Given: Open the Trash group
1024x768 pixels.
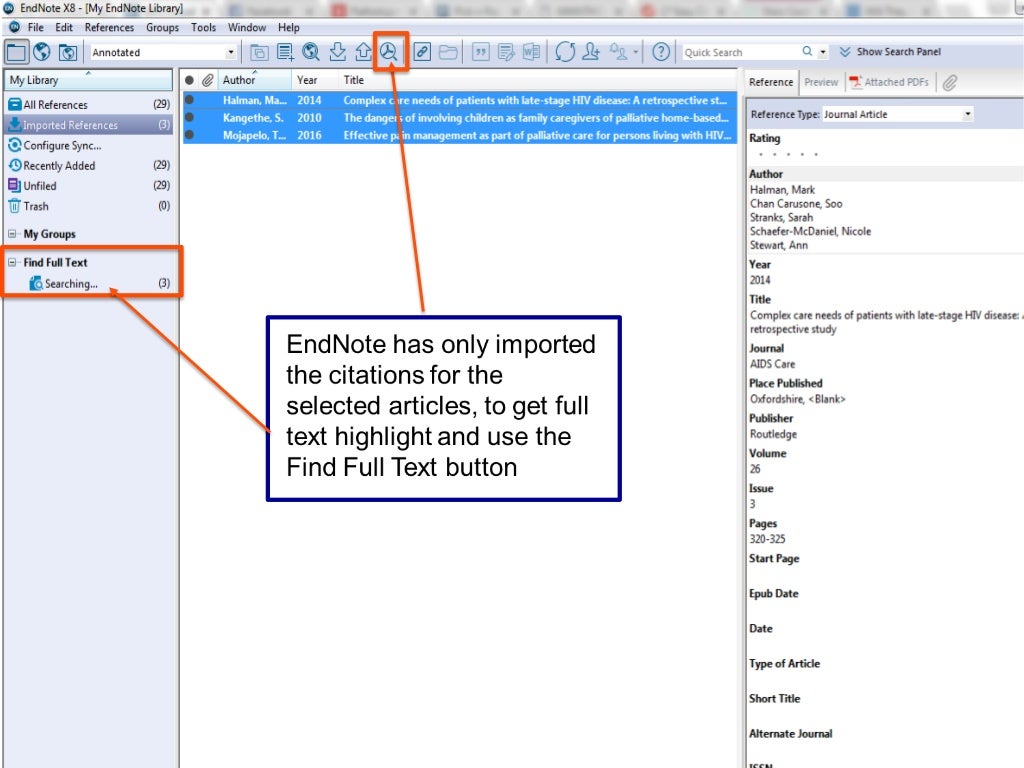Looking at the screenshot, I should click(x=89, y=206).
